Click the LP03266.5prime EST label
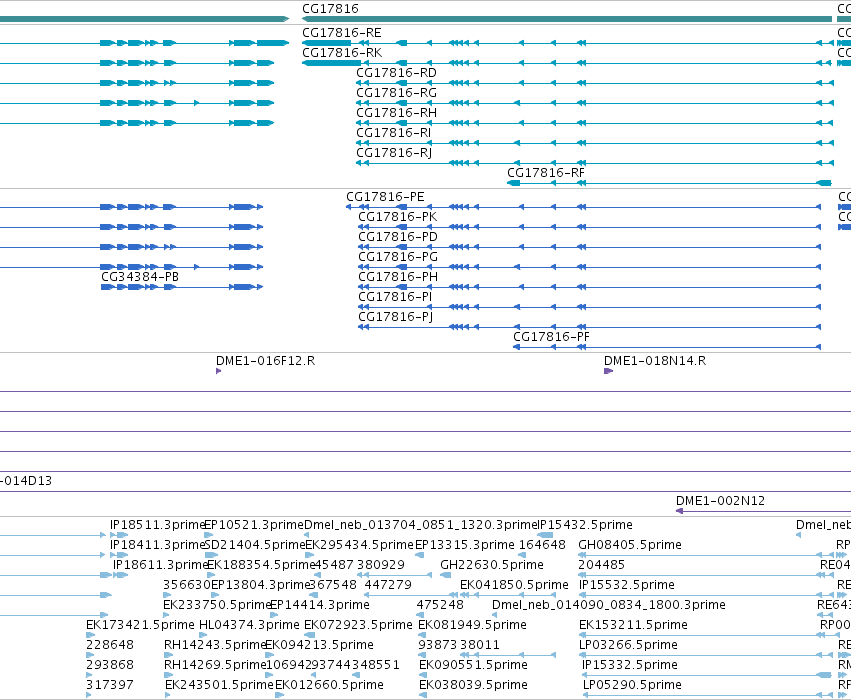The width and height of the screenshot is (851, 700). [x=628, y=646]
